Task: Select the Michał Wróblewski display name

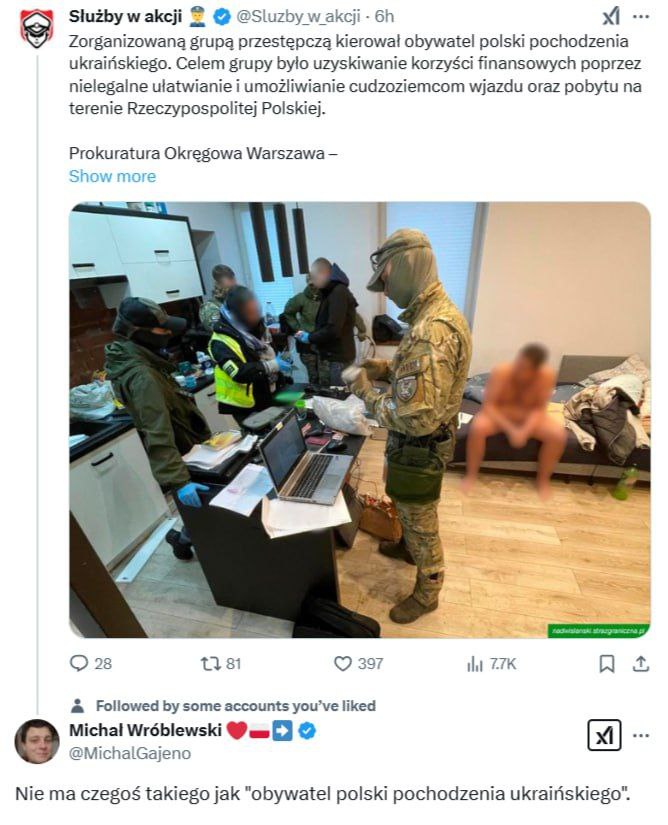Action: click(145, 730)
